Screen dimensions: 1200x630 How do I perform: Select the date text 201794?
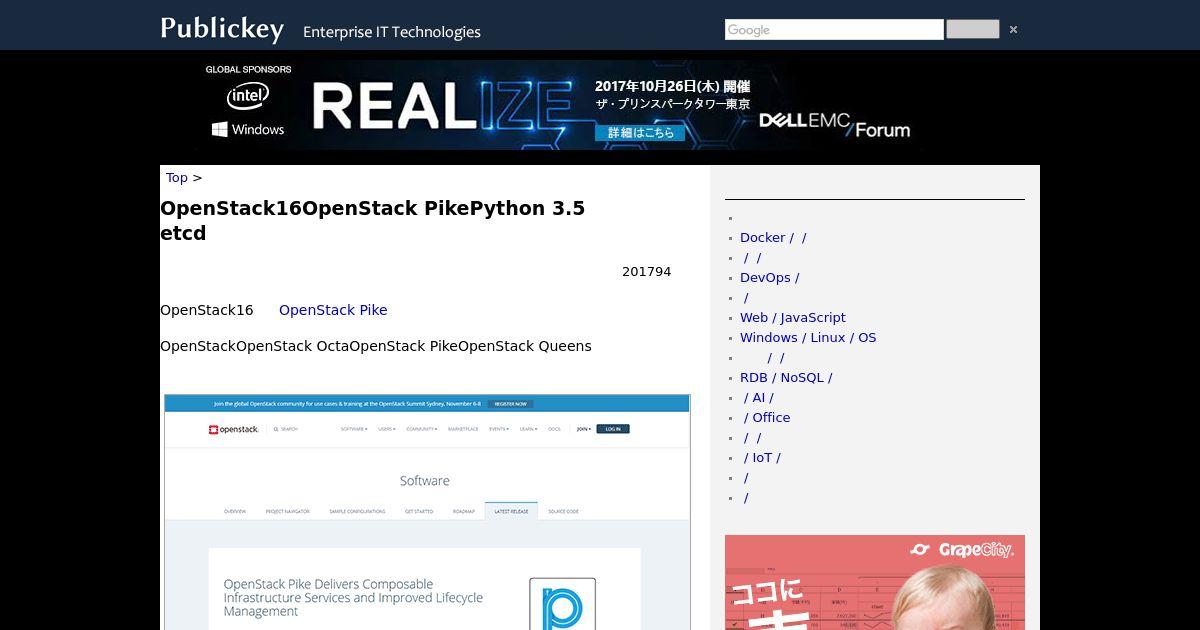(x=647, y=272)
